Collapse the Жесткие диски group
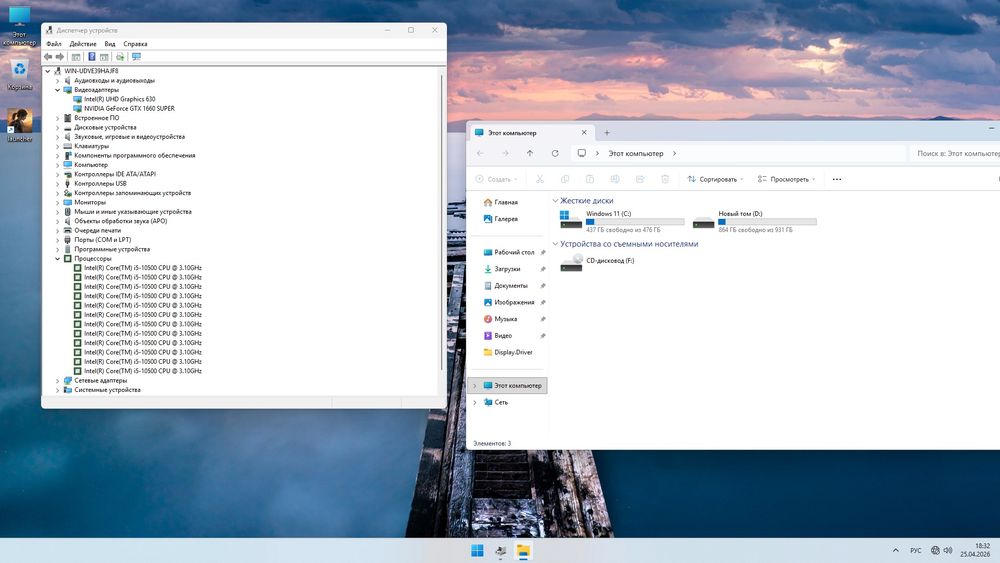Viewport: 1000px width, 563px height. pos(555,201)
